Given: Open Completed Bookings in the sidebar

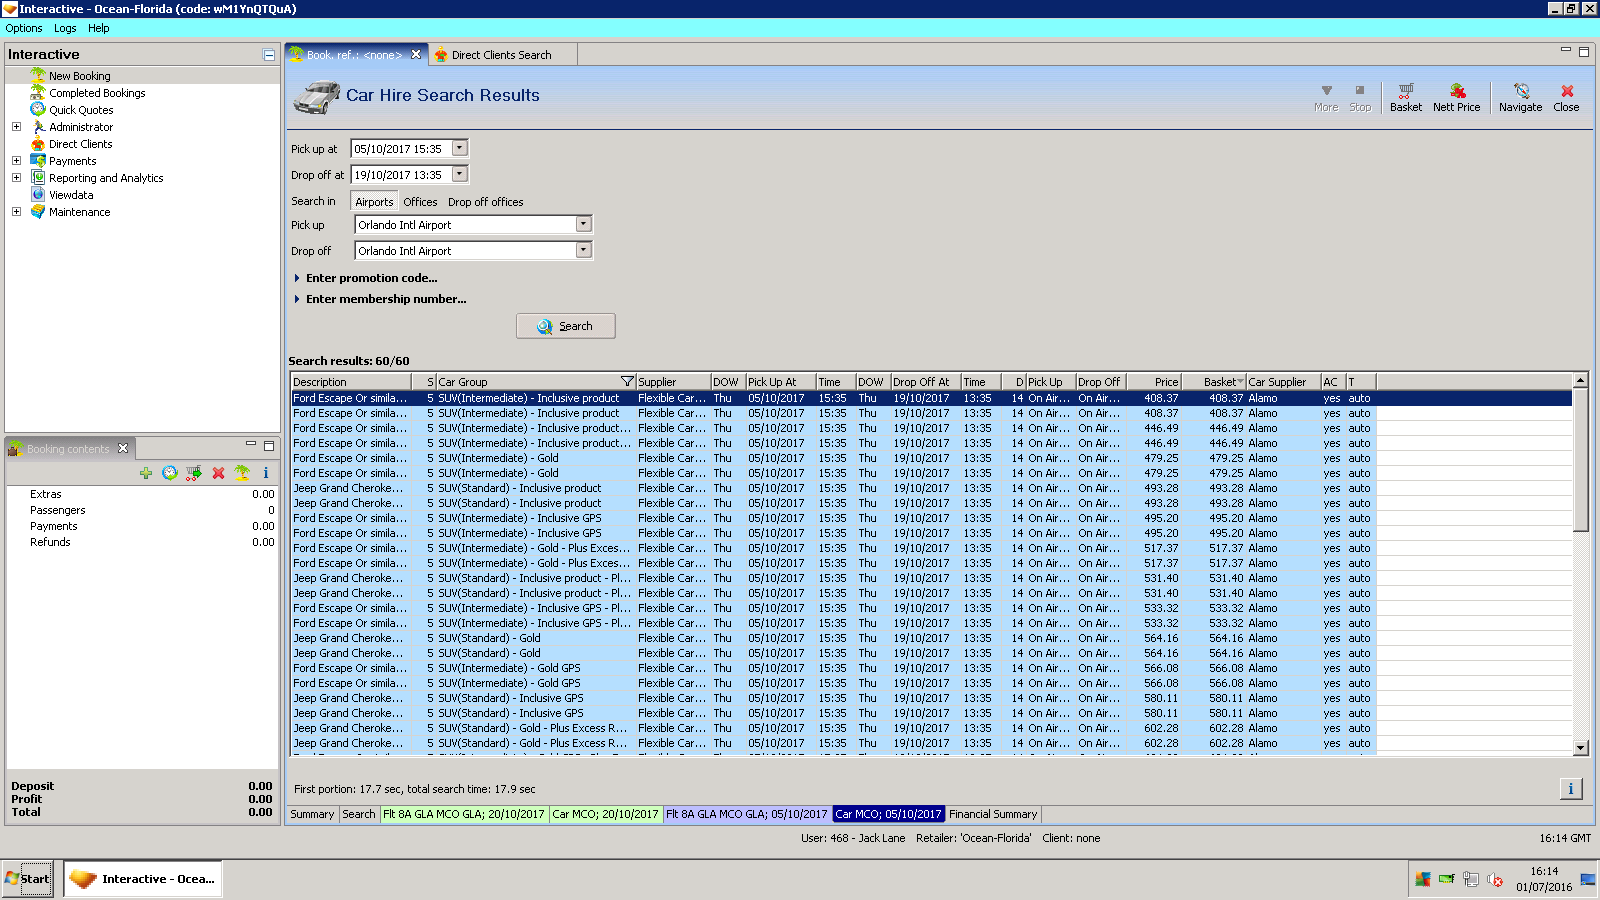Looking at the screenshot, I should click(97, 93).
